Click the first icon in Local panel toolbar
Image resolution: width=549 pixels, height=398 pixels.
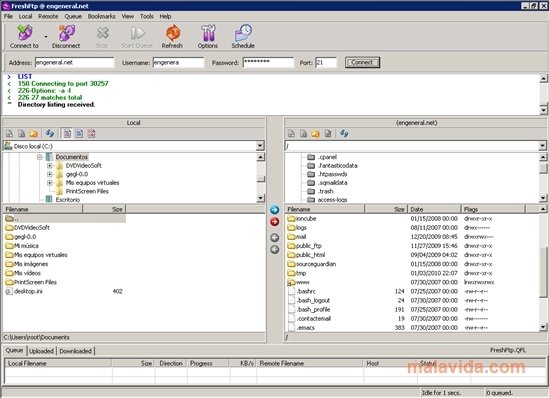pos(9,133)
